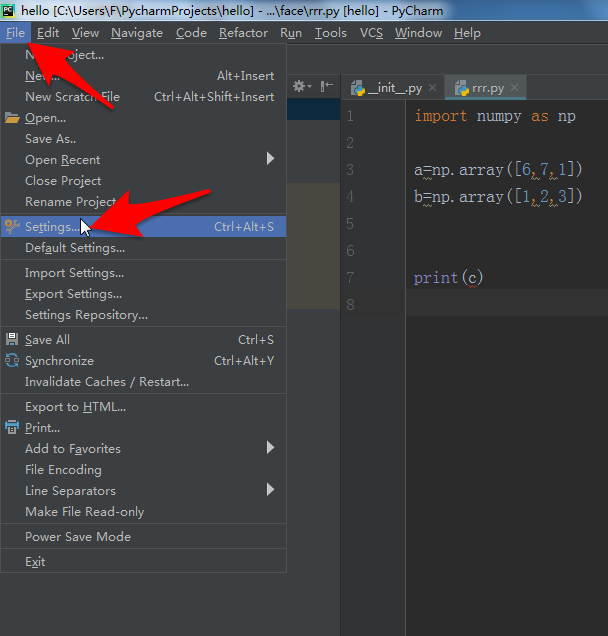Click the Python file icon on __init__.py tab
This screenshot has height=636, width=608.
(358, 88)
